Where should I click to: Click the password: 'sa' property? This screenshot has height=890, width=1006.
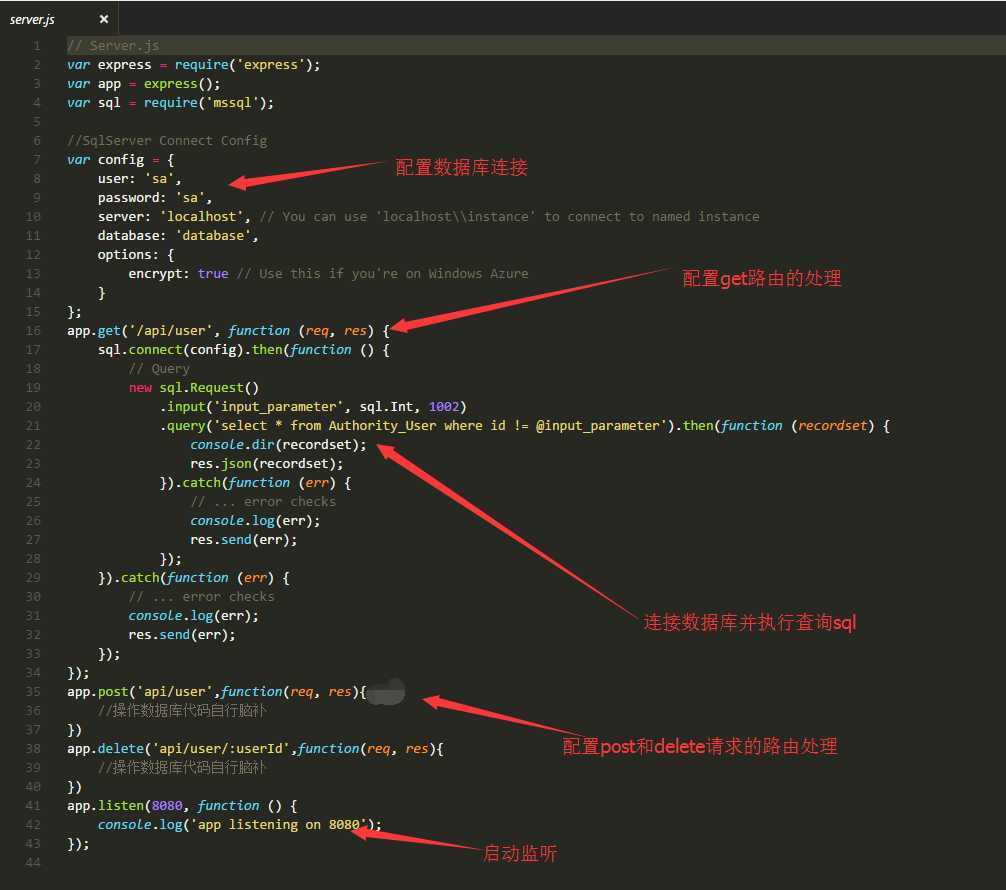coord(155,198)
